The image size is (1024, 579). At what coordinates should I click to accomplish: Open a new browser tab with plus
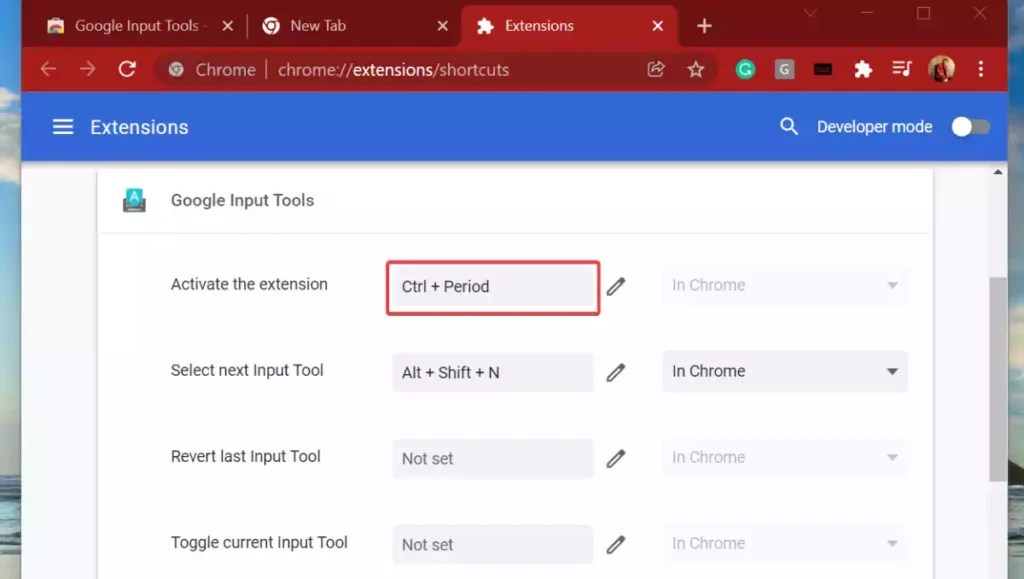pyautogui.click(x=704, y=26)
